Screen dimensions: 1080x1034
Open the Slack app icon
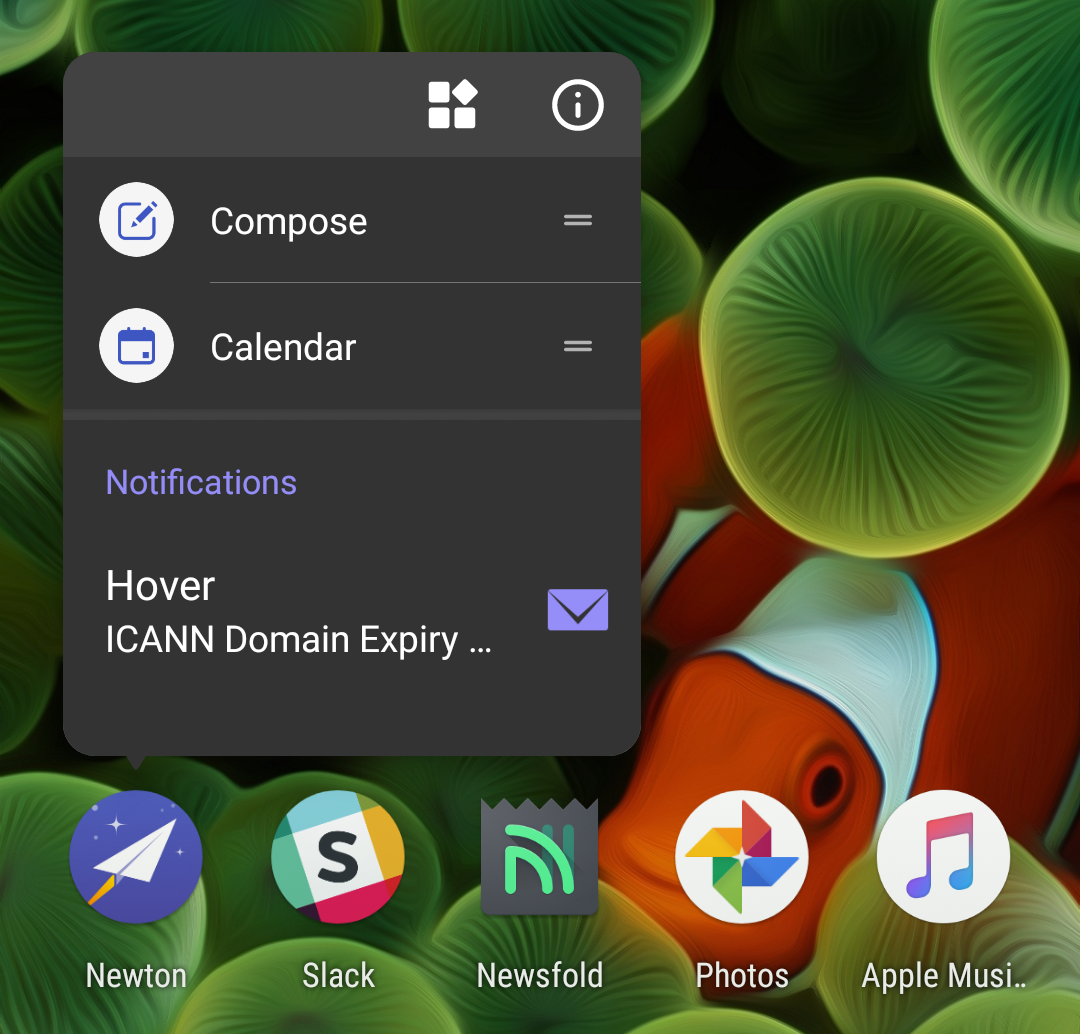point(338,856)
